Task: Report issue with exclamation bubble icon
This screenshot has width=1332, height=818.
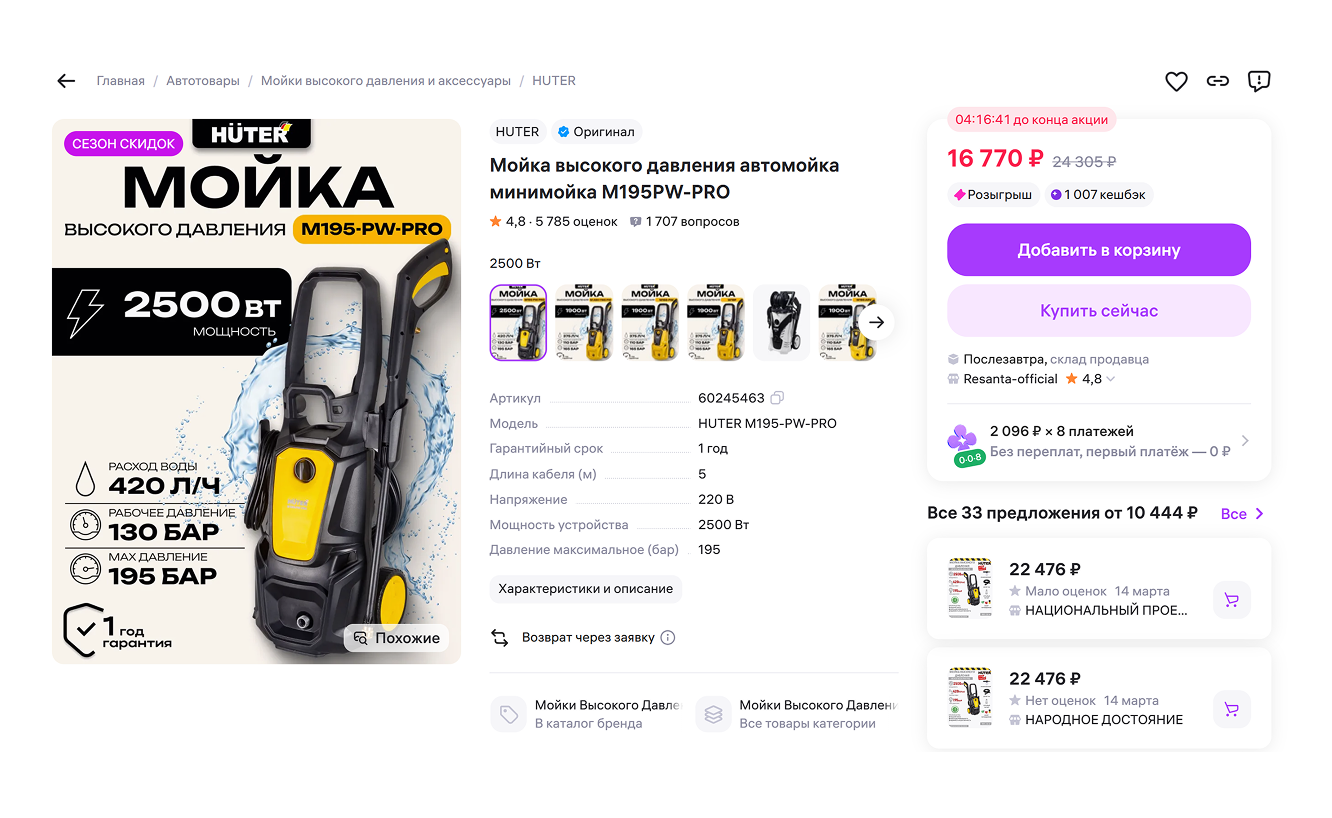Action: pos(1259,81)
